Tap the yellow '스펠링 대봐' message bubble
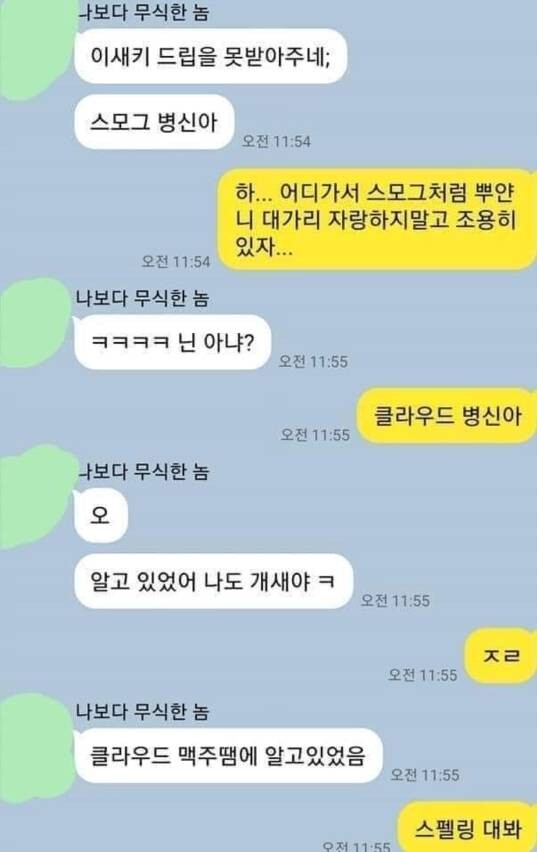Screen dimensions: 537x852 pos(467,827)
